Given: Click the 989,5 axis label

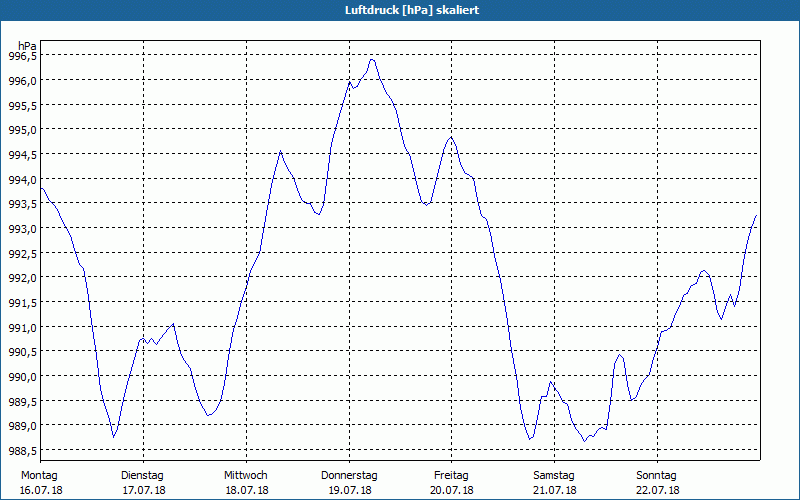Looking at the screenshot, I should [x=22, y=401].
